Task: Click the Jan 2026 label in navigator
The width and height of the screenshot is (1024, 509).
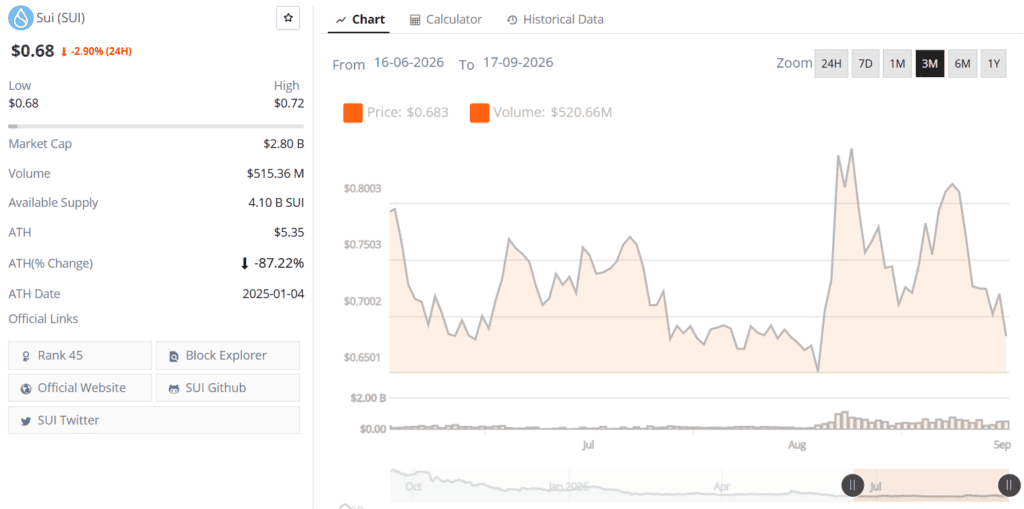Action: pos(569,487)
